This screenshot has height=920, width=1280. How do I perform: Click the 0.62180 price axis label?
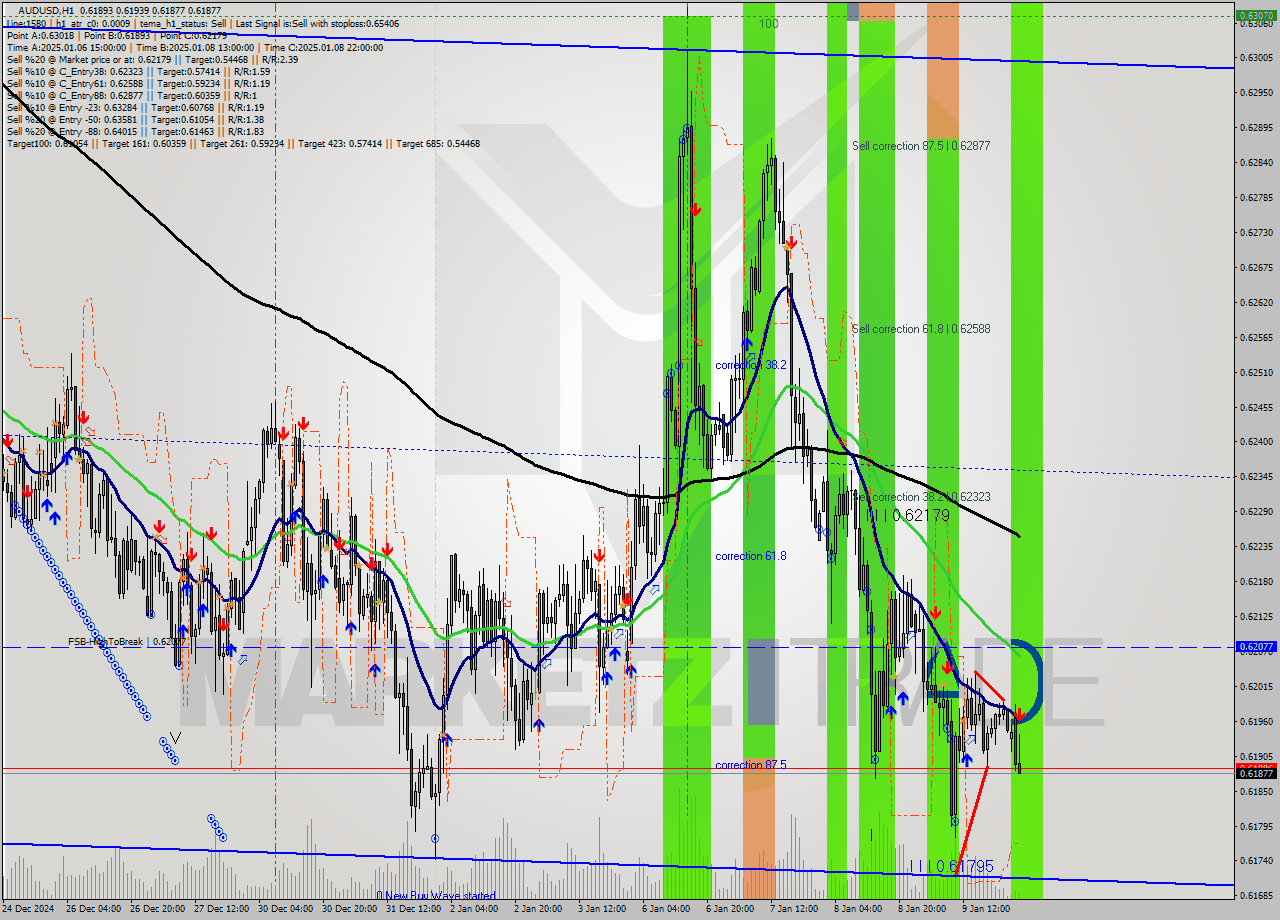[x=1256, y=581]
